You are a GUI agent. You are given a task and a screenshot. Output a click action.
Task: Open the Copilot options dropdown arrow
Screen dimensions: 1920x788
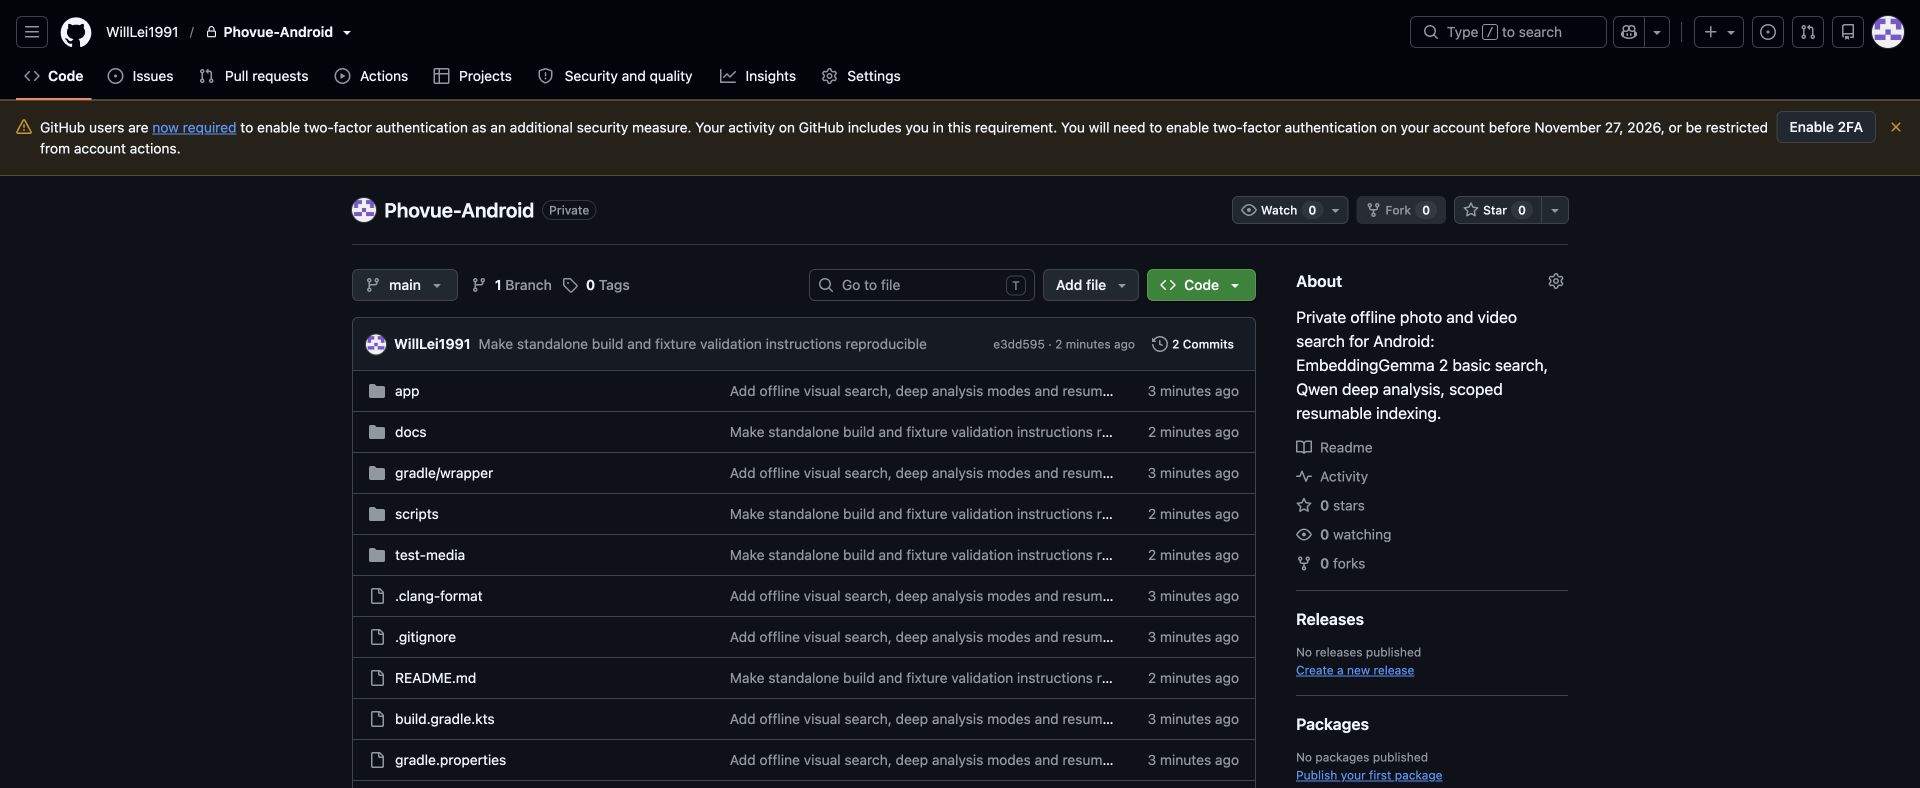point(1657,32)
